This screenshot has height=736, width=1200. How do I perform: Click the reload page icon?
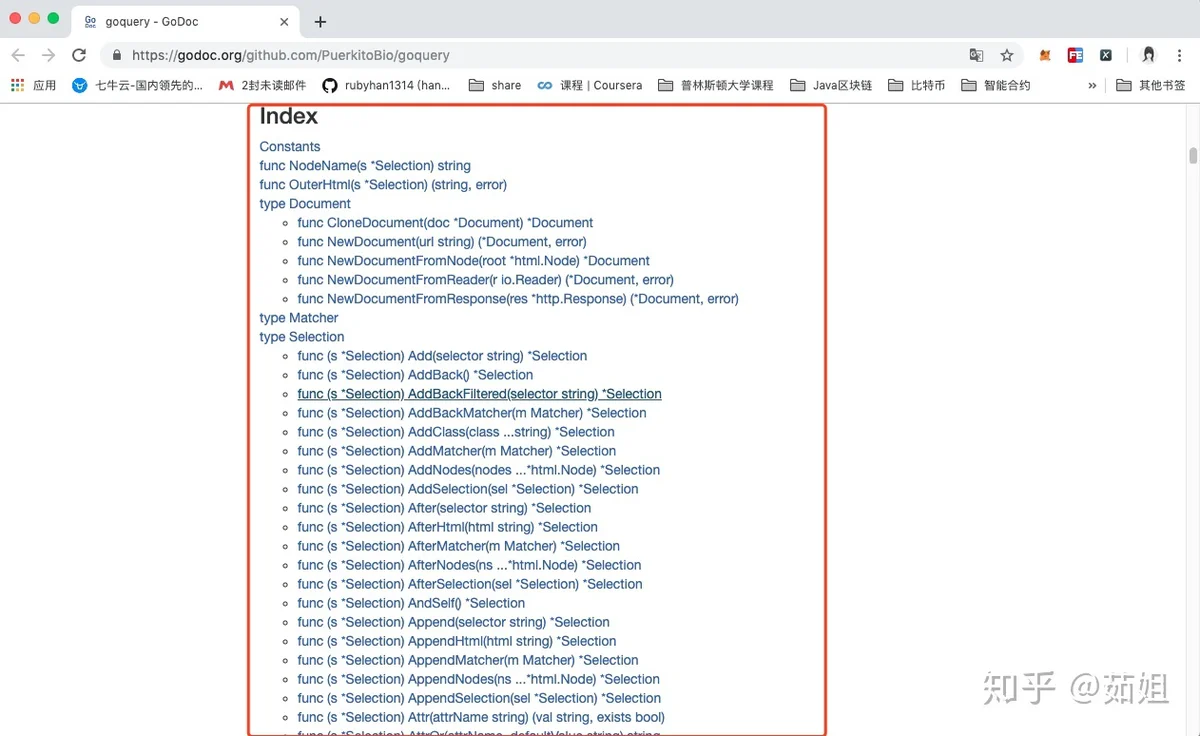(79, 56)
